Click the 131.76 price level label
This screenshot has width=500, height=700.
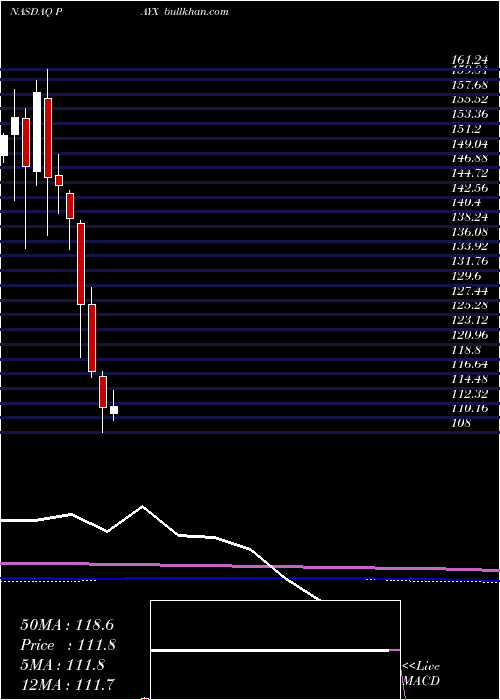pyautogui.click(x=469, y=261)
